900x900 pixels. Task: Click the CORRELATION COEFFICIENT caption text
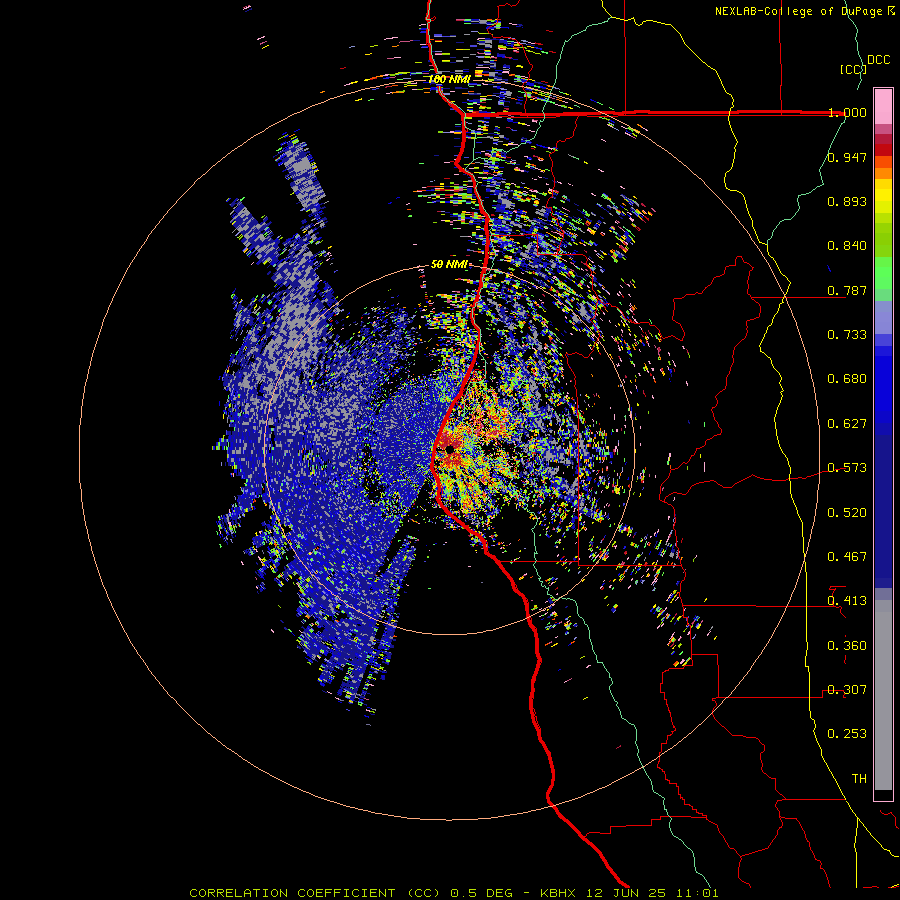[315, 893]
